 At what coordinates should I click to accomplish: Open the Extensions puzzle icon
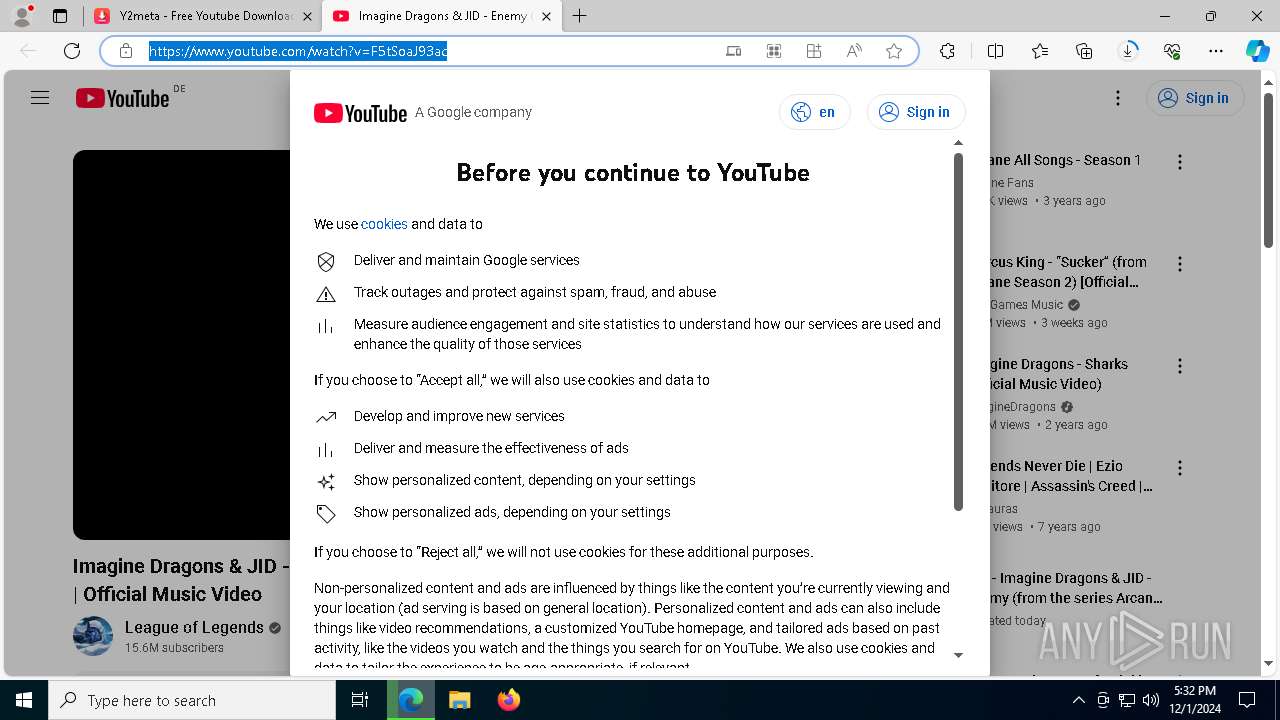(x=947, y=51)
